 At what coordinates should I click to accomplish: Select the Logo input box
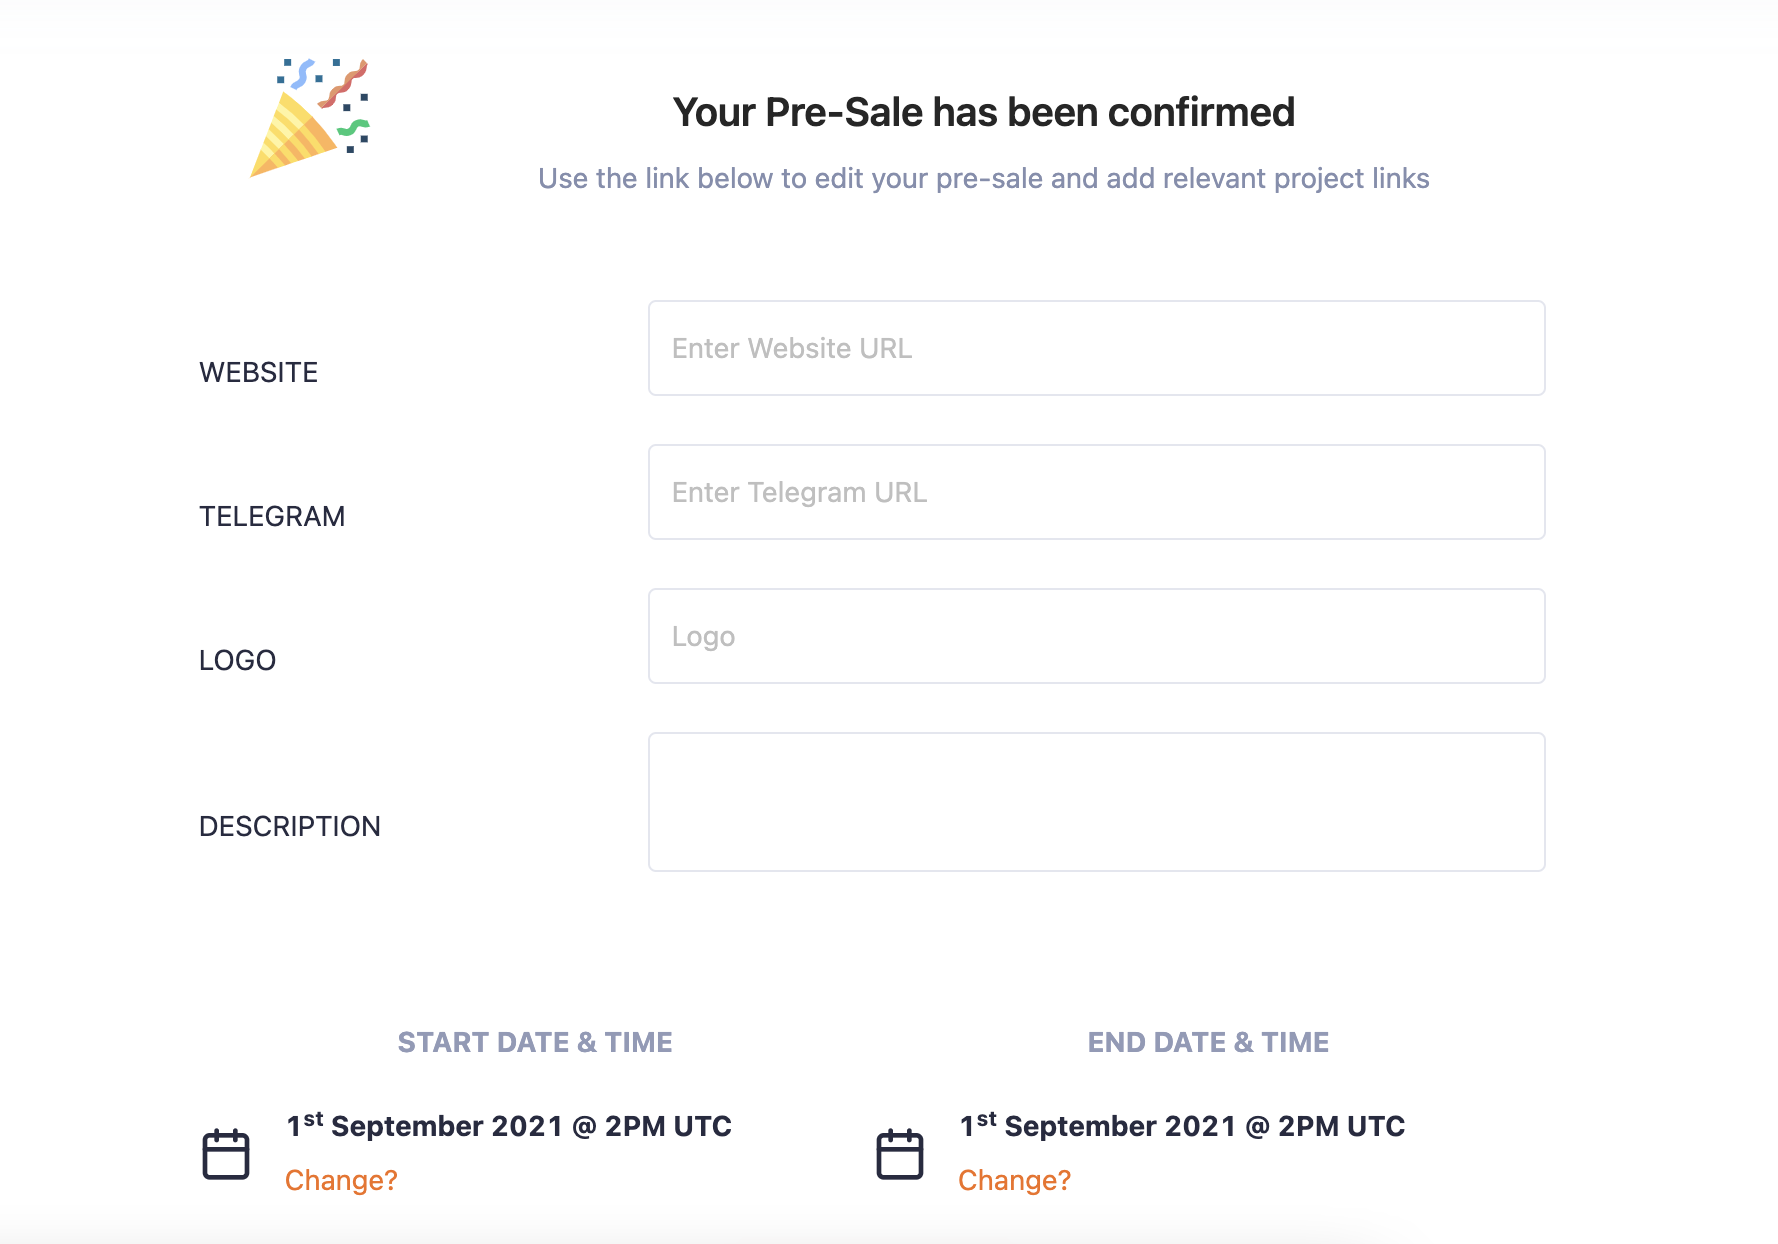pos(1097,636)
